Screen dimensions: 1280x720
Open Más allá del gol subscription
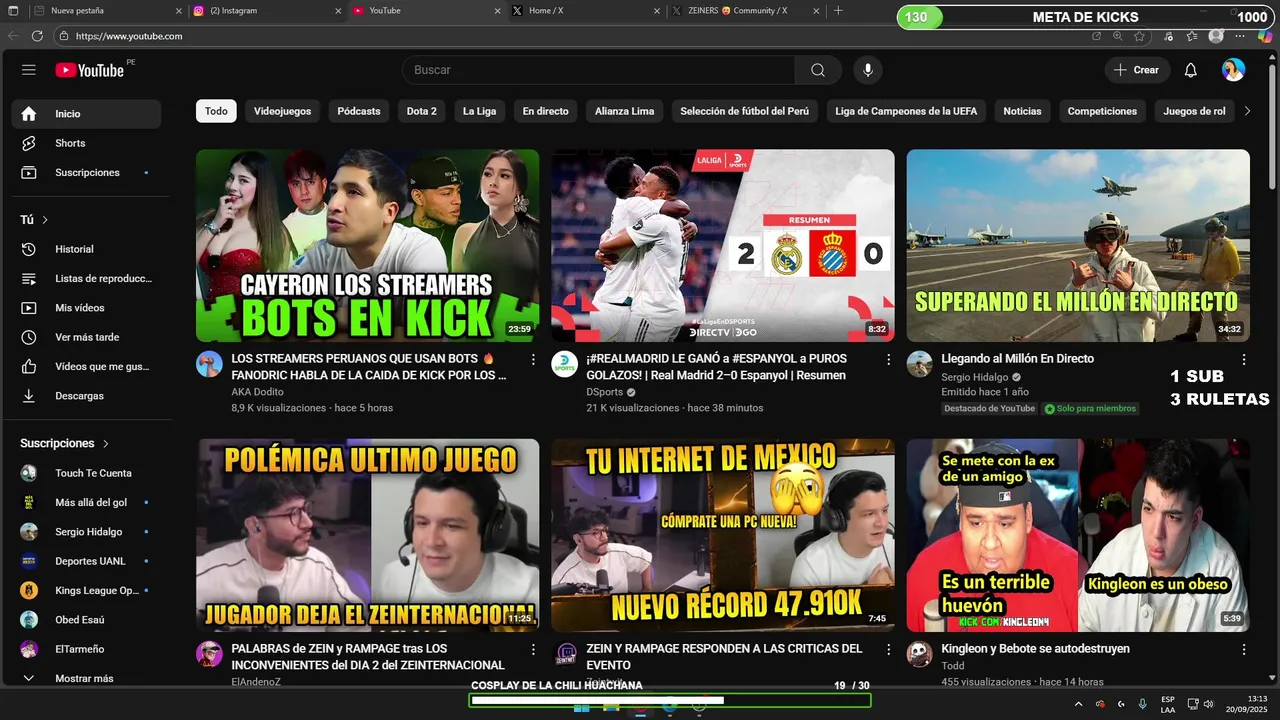86,502
